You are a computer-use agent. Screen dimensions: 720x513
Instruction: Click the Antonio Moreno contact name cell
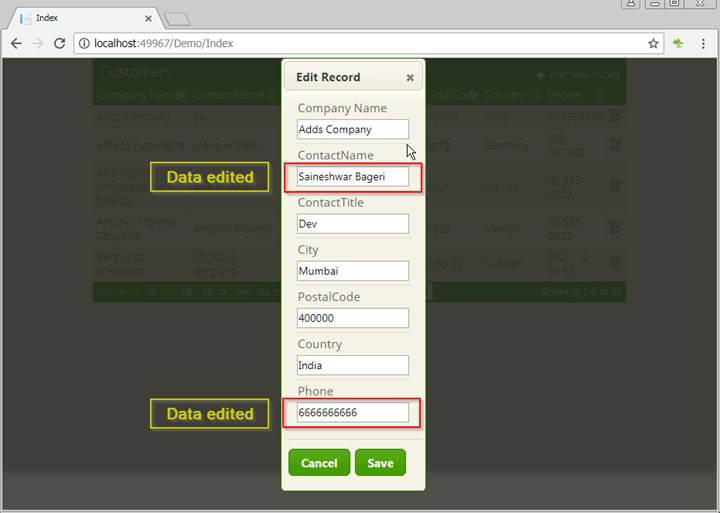click(232, 228)
